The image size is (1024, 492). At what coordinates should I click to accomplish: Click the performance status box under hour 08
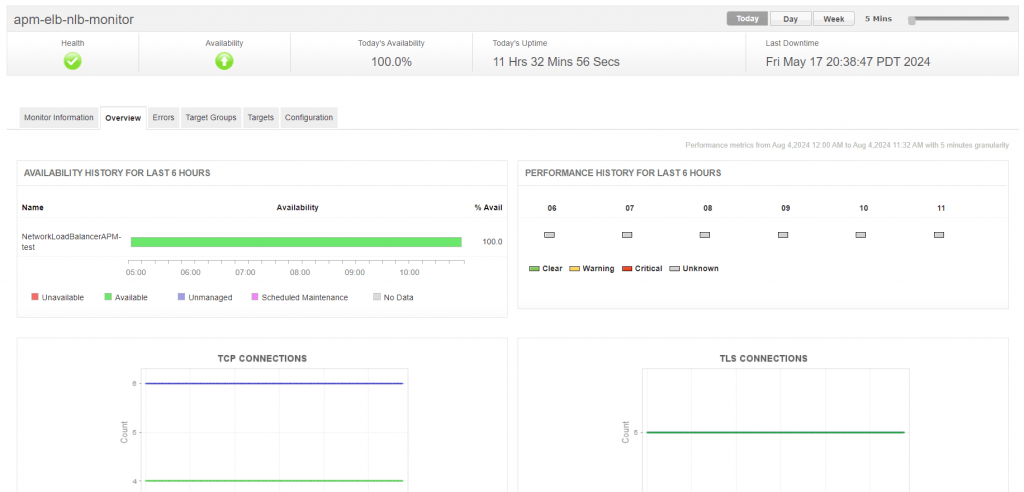coord(705,235)
